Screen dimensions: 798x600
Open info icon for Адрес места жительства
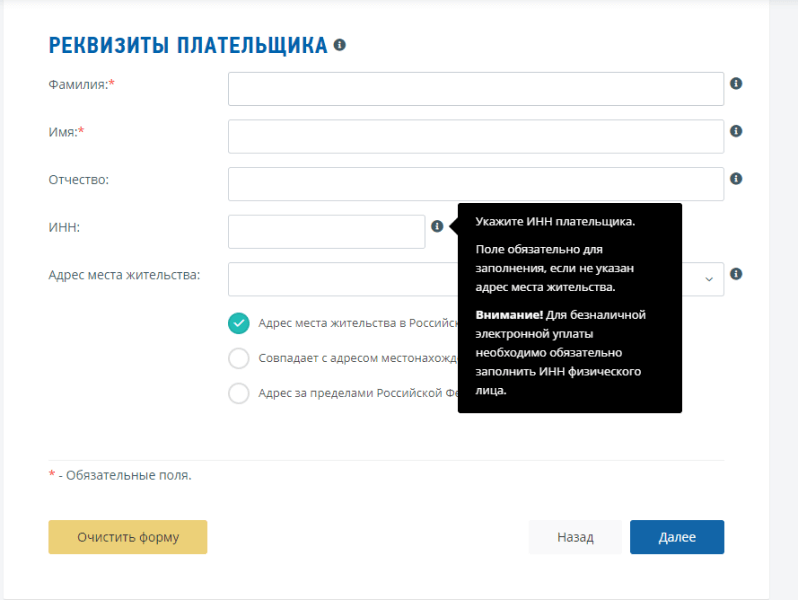[x=736, y=274]
